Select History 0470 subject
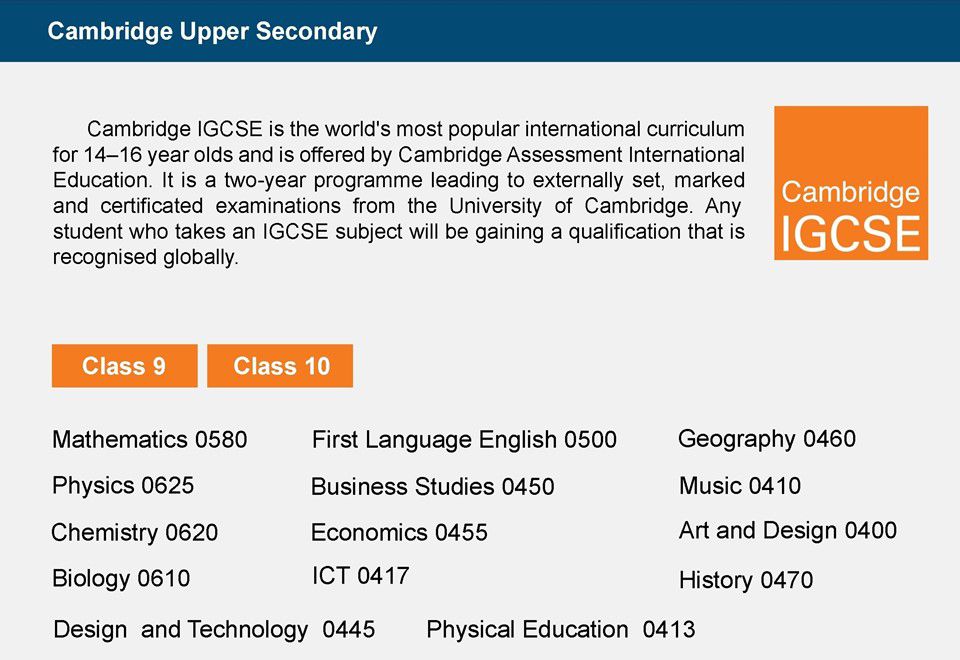The height and width of the screenshot is (660, 960). tap(746, 580)
